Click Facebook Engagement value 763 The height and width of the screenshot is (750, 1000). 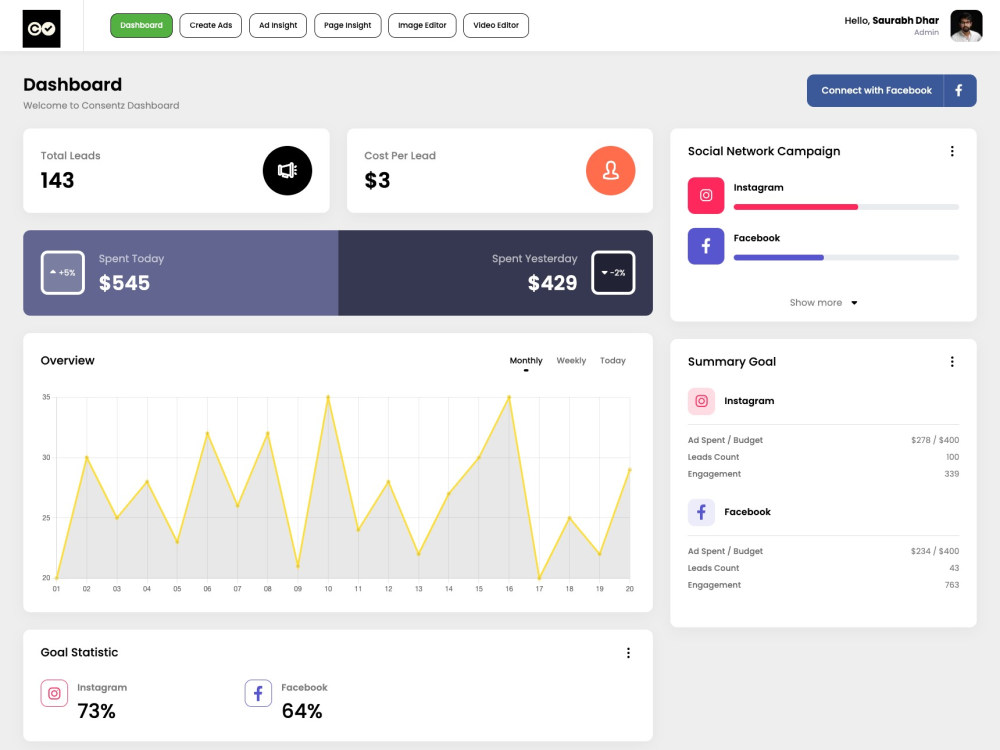pyautogui.click(x=952, y=585)
